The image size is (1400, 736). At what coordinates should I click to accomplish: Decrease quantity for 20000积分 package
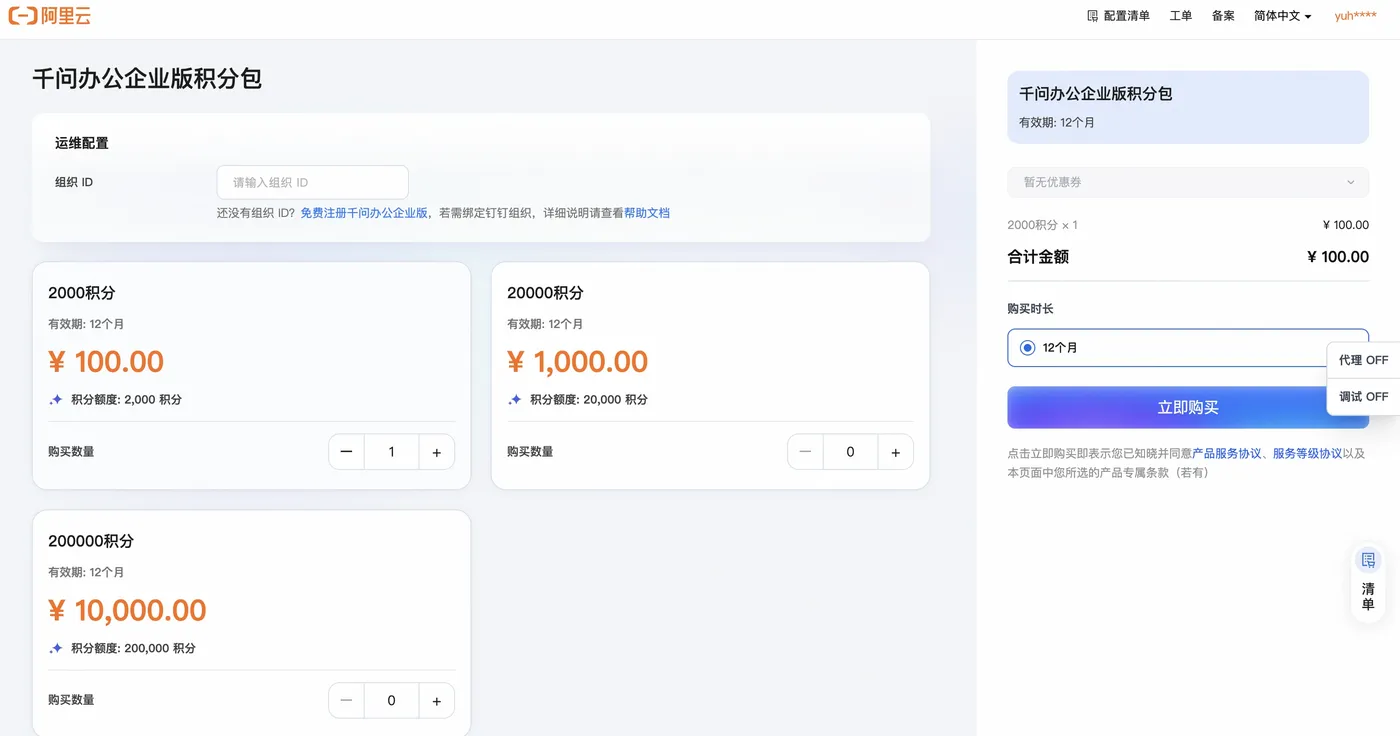pos(805,452)
